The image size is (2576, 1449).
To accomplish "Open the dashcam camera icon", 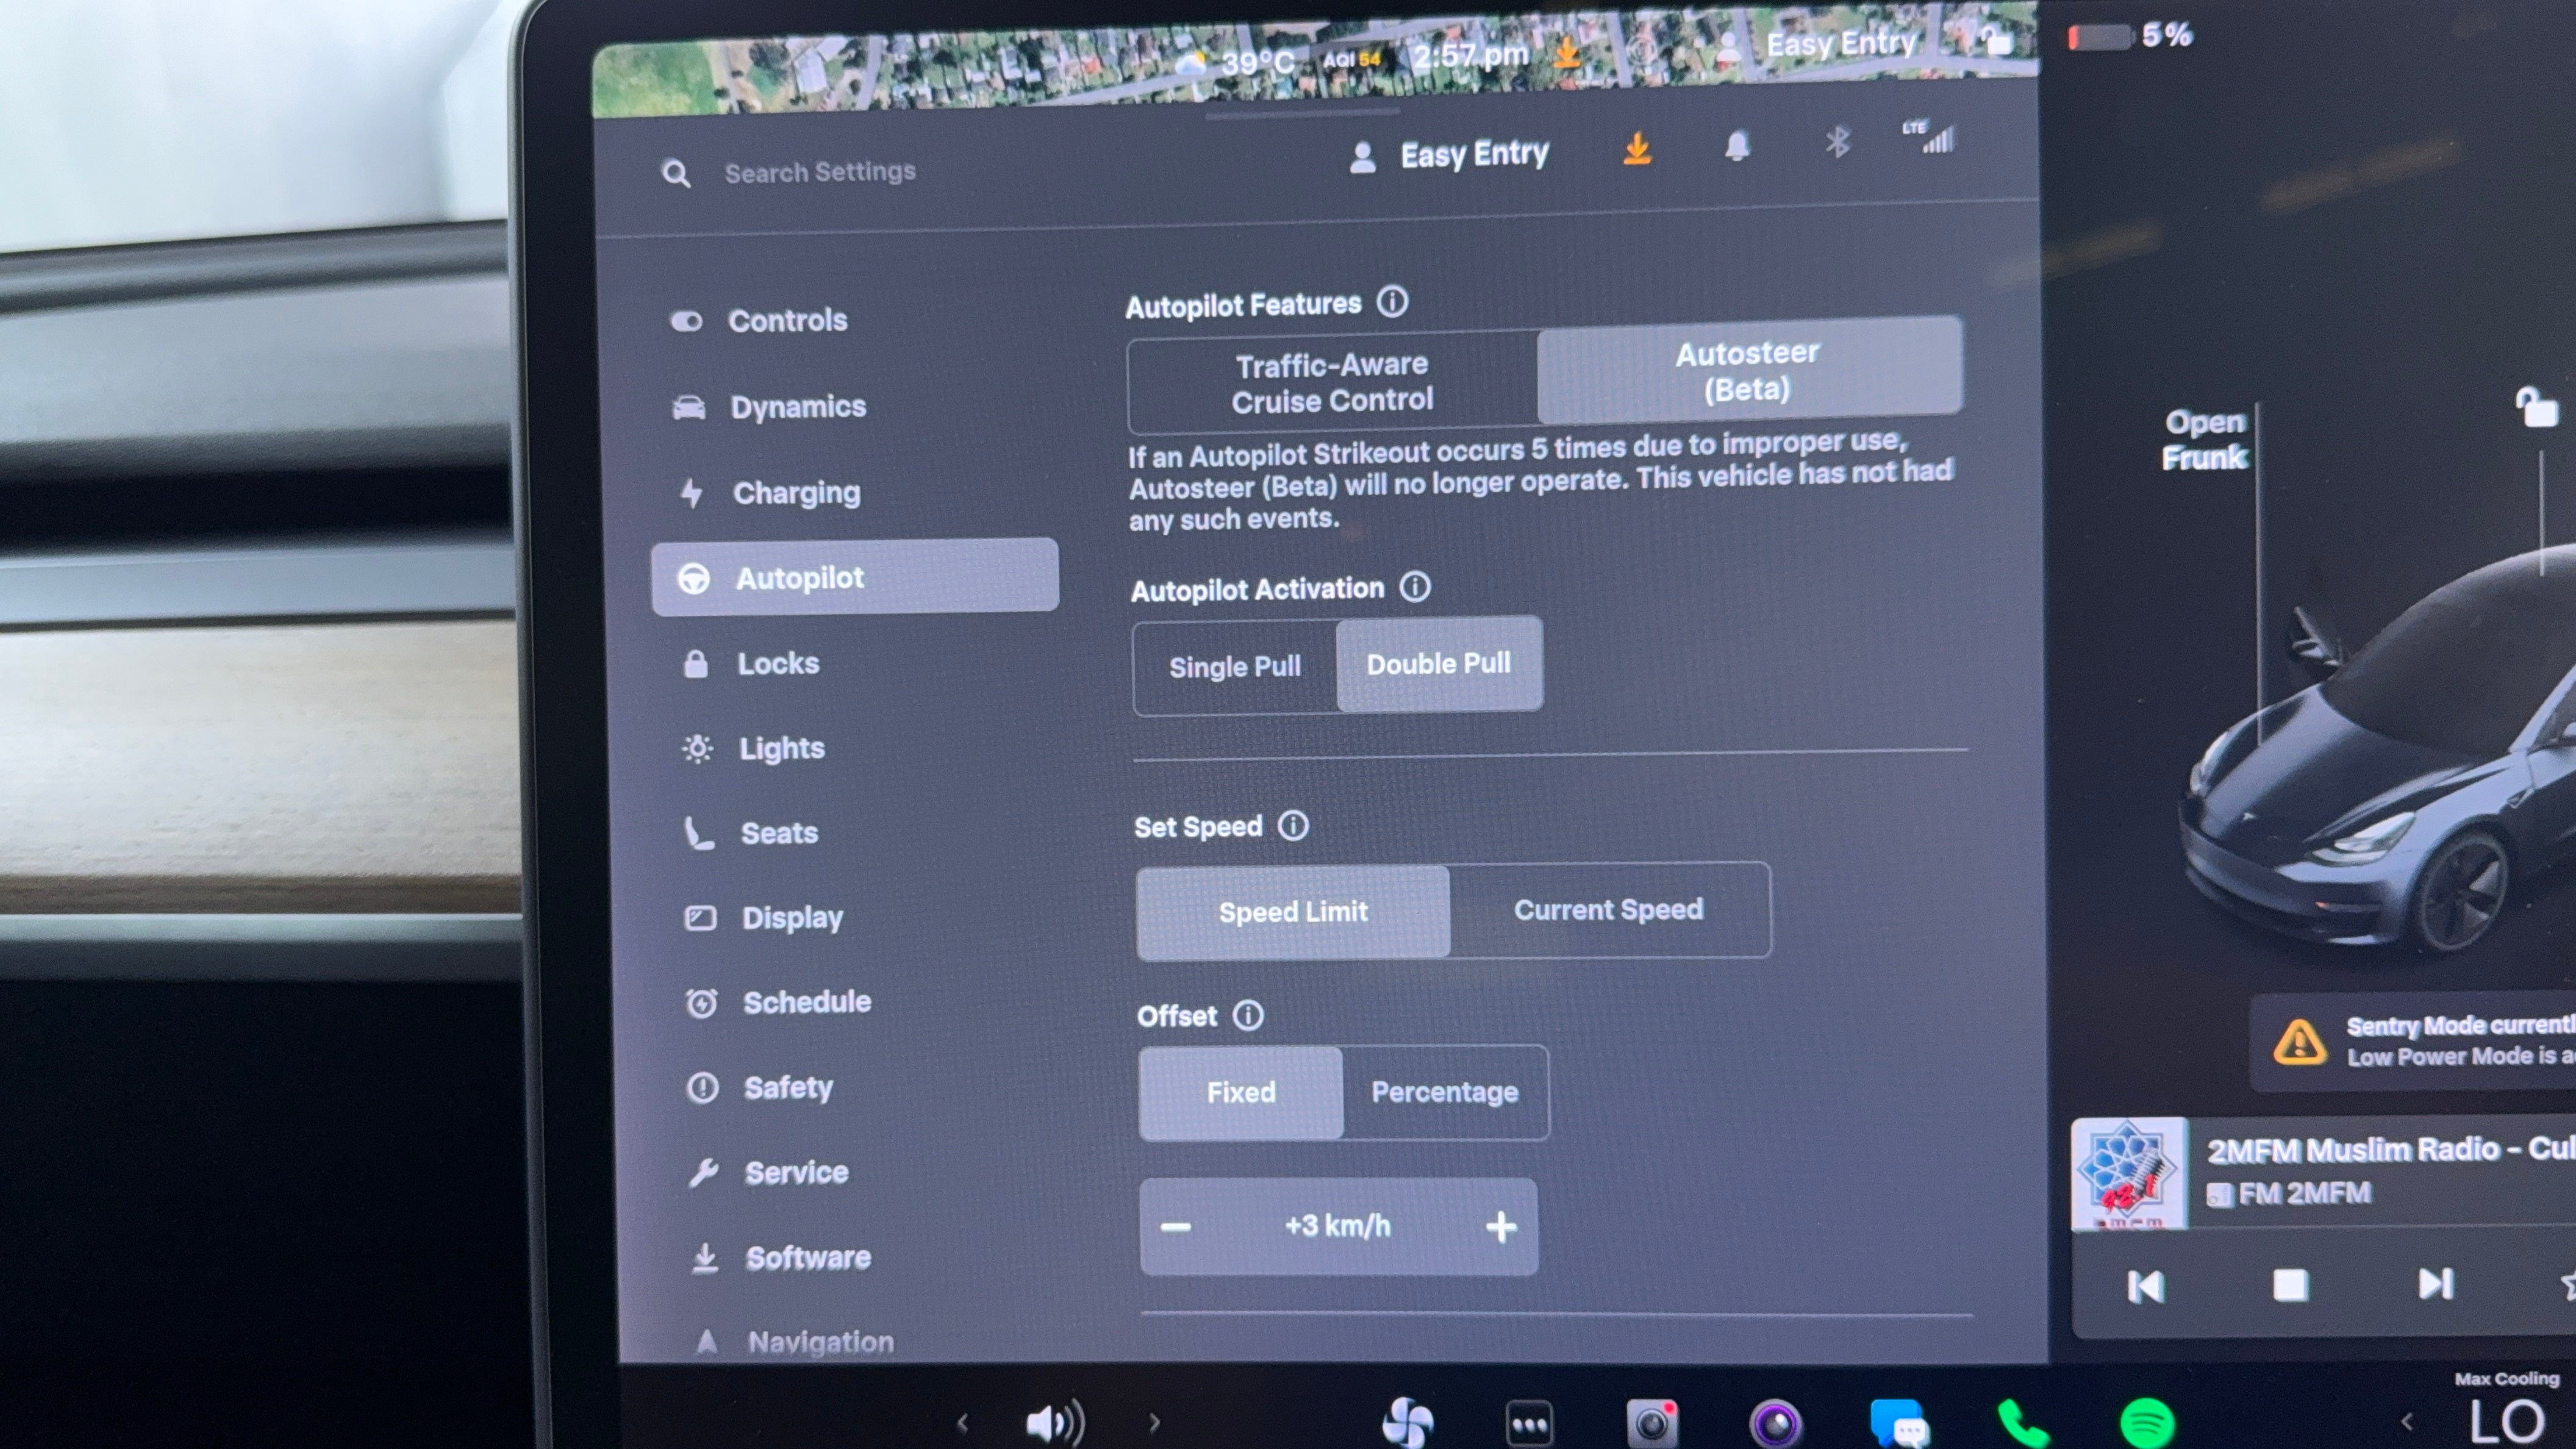I will [1651, 1423].
